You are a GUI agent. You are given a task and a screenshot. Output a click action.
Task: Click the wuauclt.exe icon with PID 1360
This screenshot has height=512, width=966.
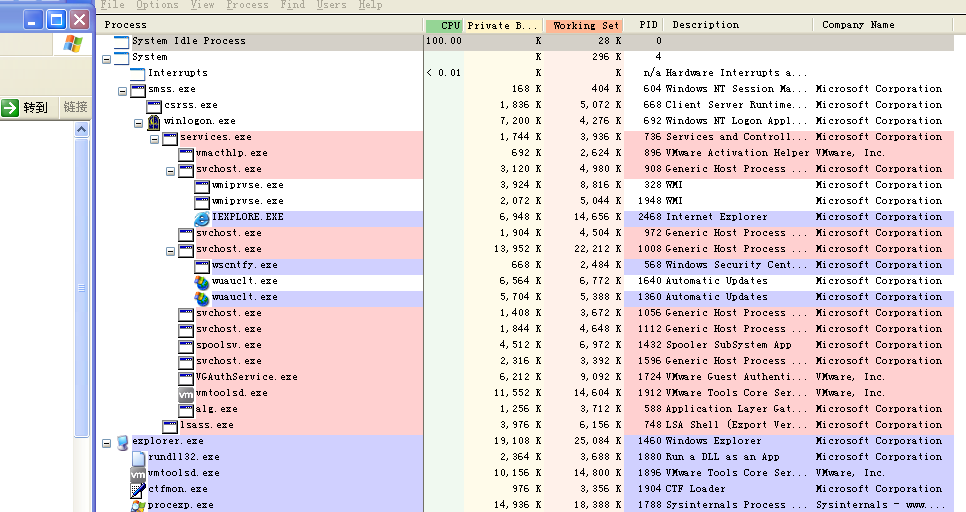click(201, 298)
